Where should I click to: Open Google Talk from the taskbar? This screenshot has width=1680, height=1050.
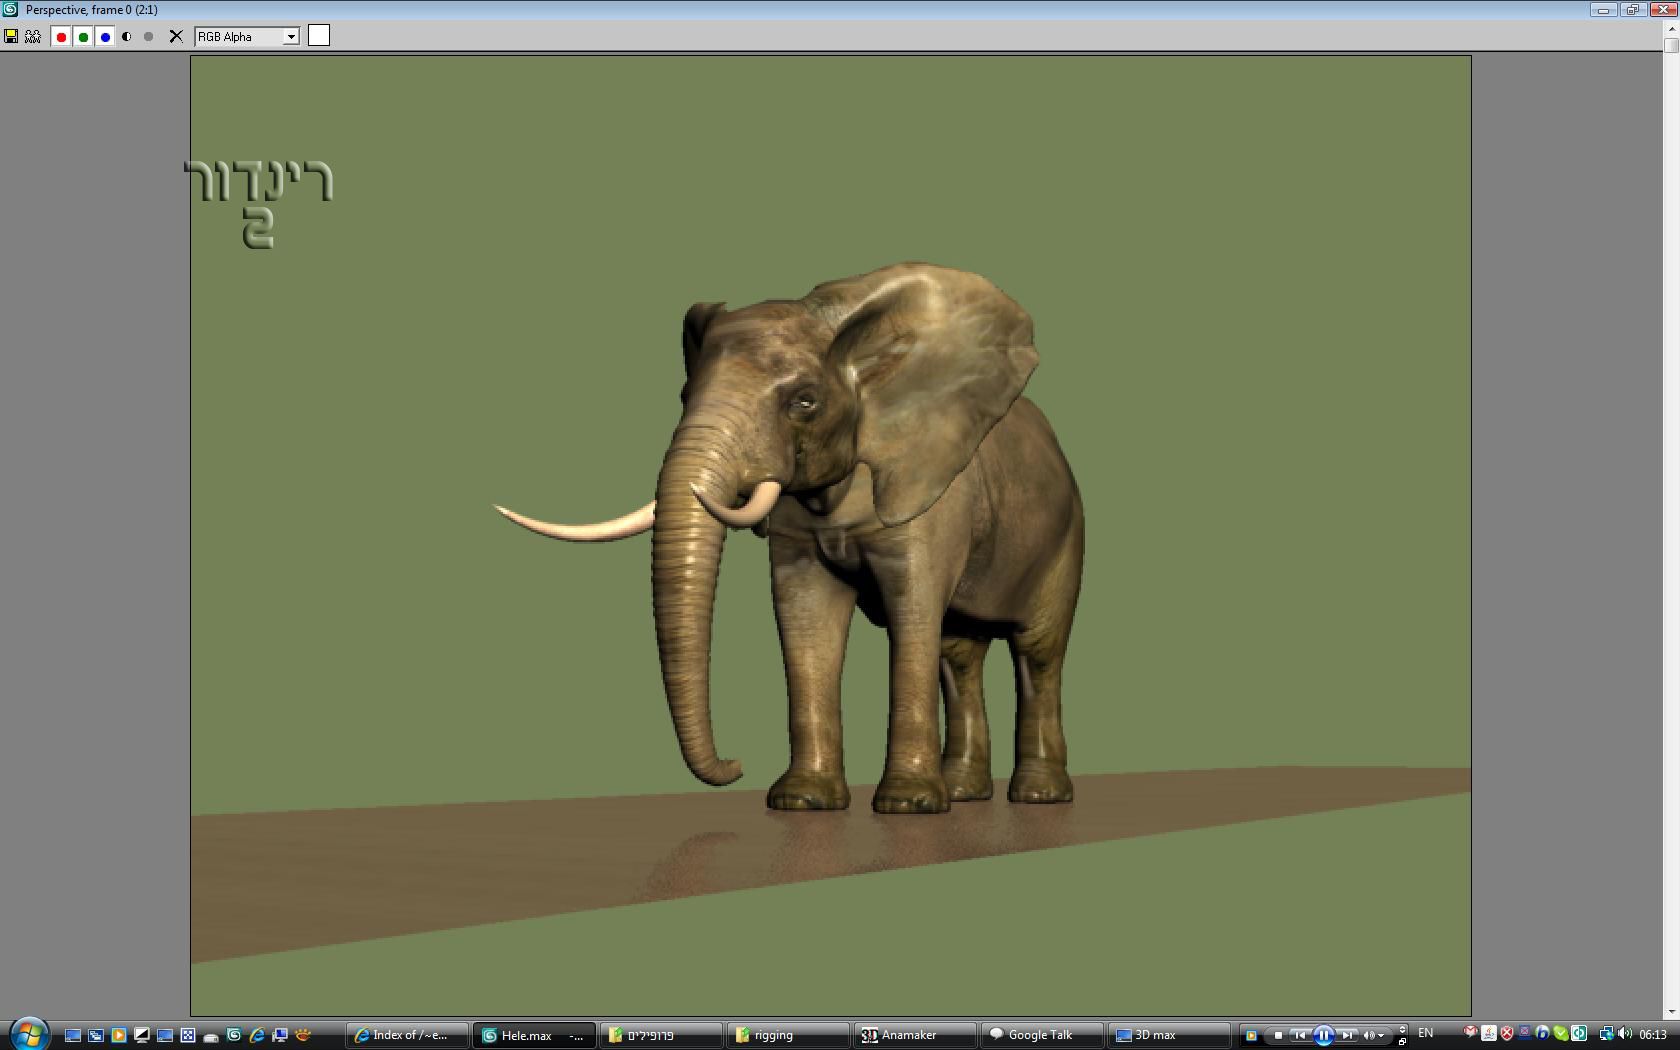coord(1042,1035)
